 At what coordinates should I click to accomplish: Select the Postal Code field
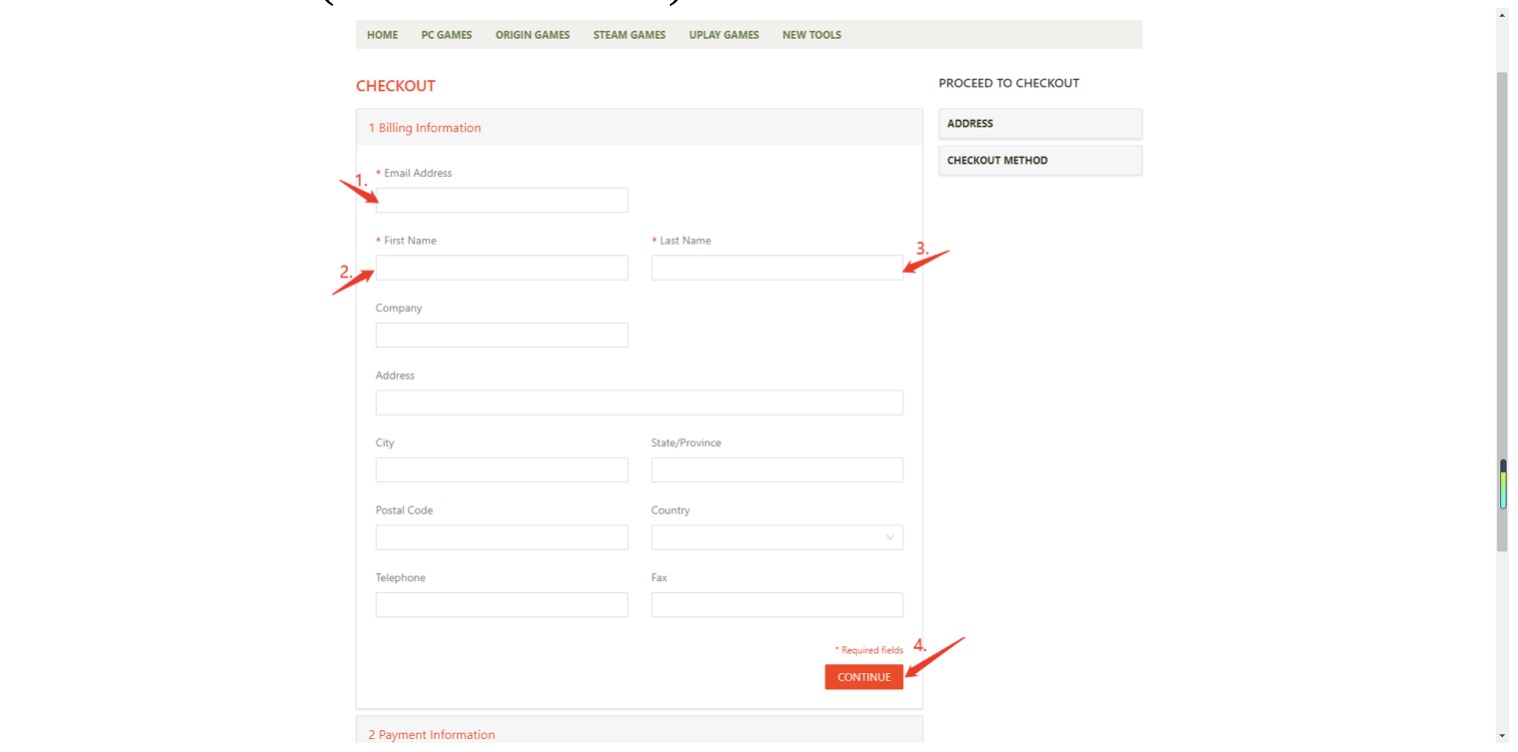pyautogui.click(x=501, y=538)
